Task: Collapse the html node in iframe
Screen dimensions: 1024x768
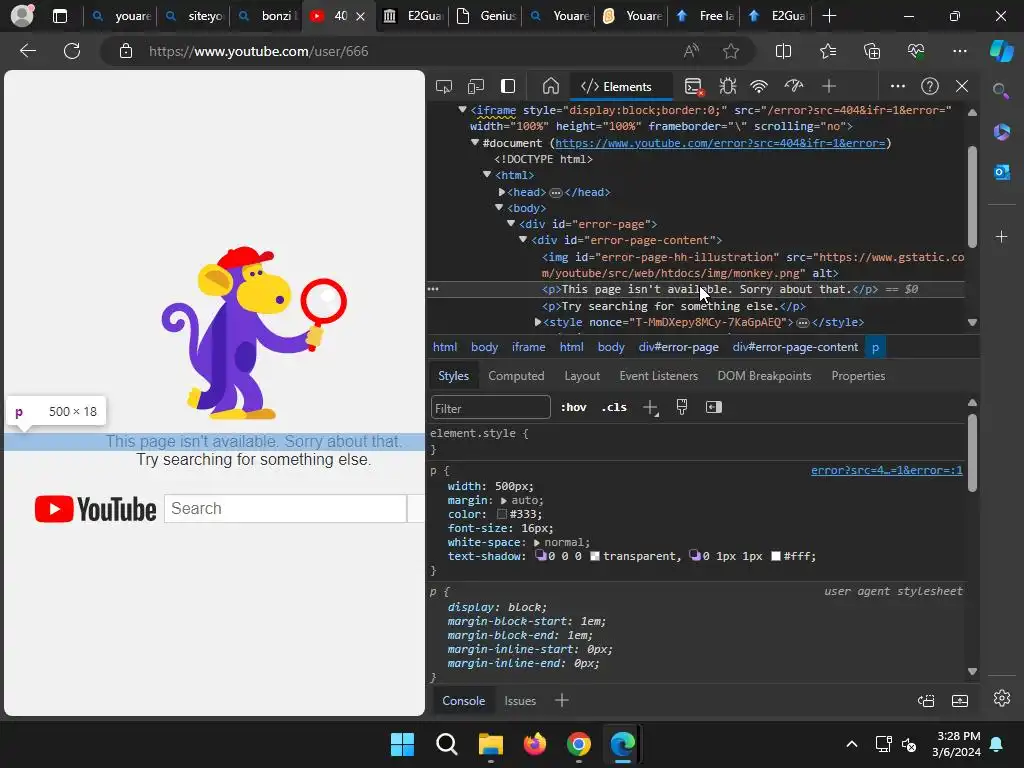Action: 487,174
